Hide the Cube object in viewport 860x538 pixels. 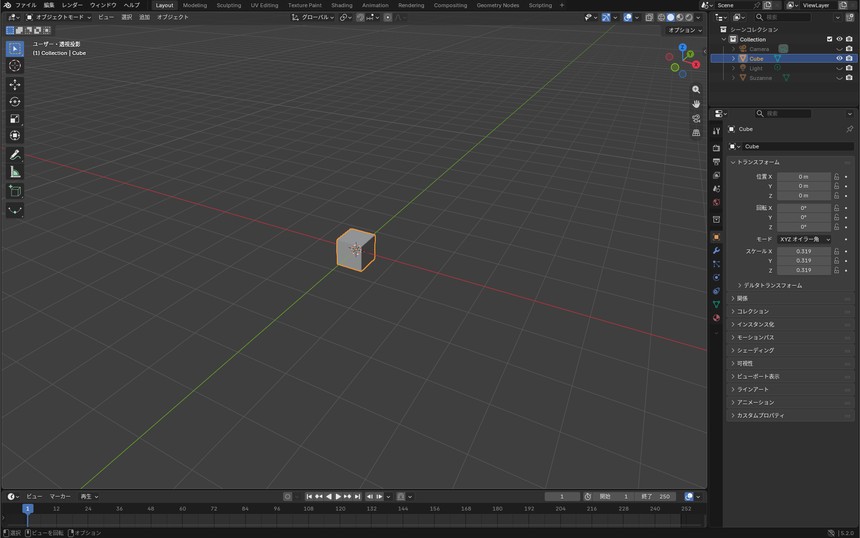pyautogui.click(x=839, y=59)
